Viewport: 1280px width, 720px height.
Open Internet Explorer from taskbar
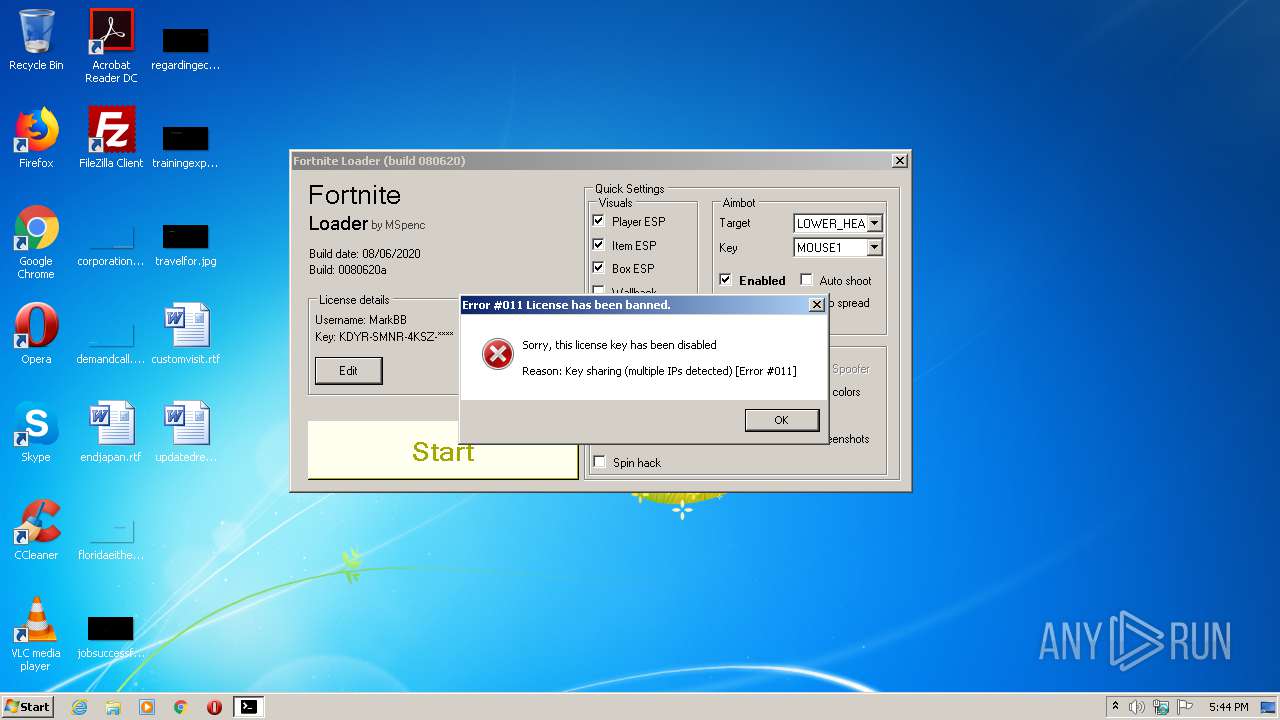[80, 707]
